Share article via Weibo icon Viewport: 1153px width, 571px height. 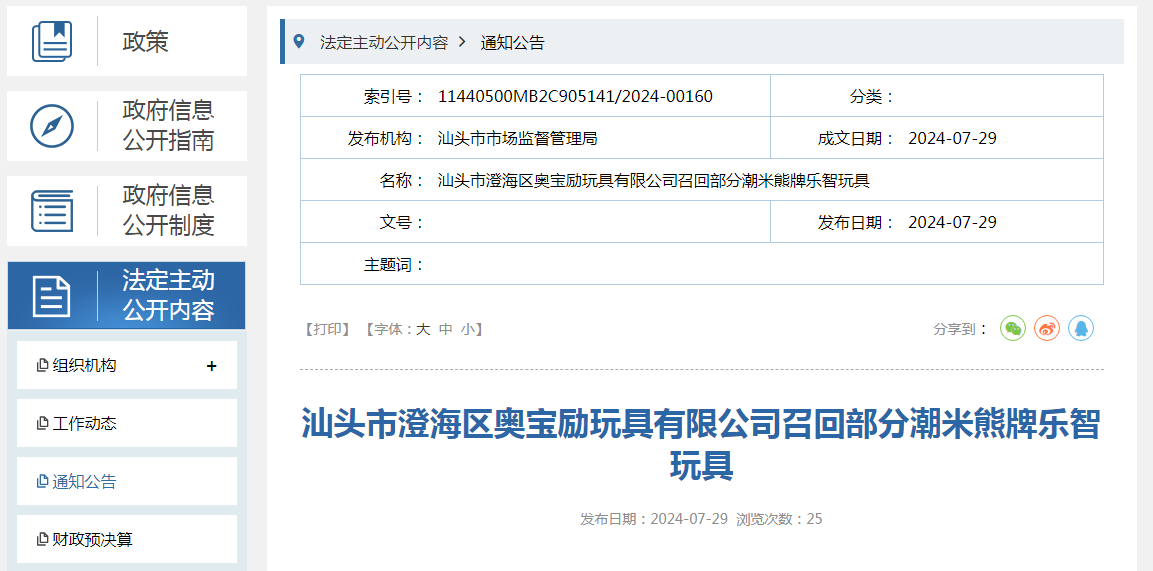coord(1047,329)
